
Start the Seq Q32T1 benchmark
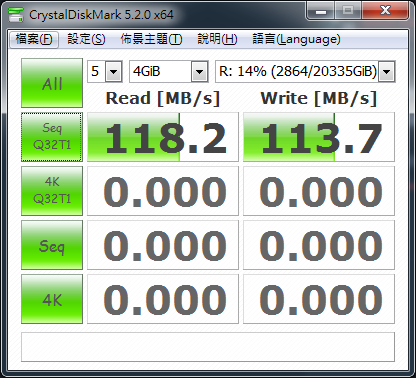tap(52, 137)
